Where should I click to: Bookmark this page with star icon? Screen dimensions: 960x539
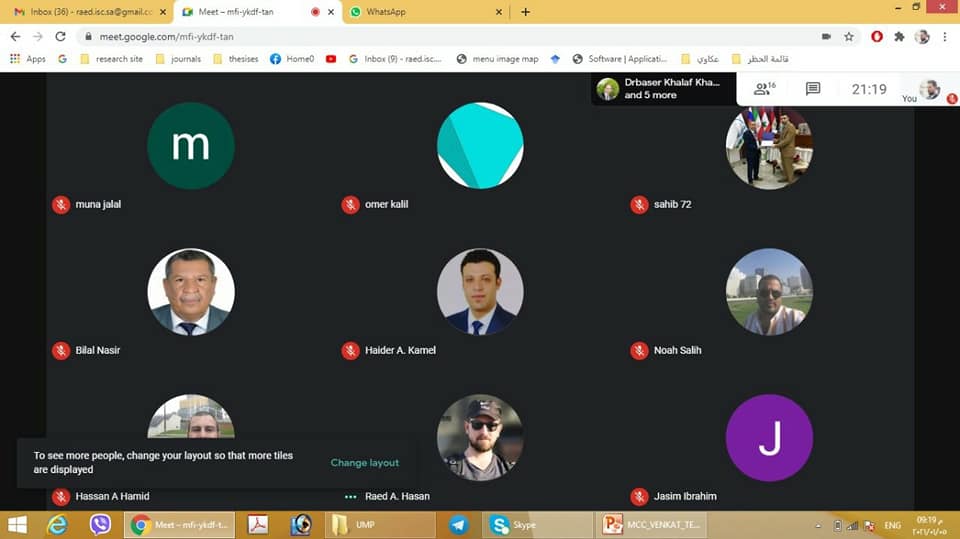(849, 36)
